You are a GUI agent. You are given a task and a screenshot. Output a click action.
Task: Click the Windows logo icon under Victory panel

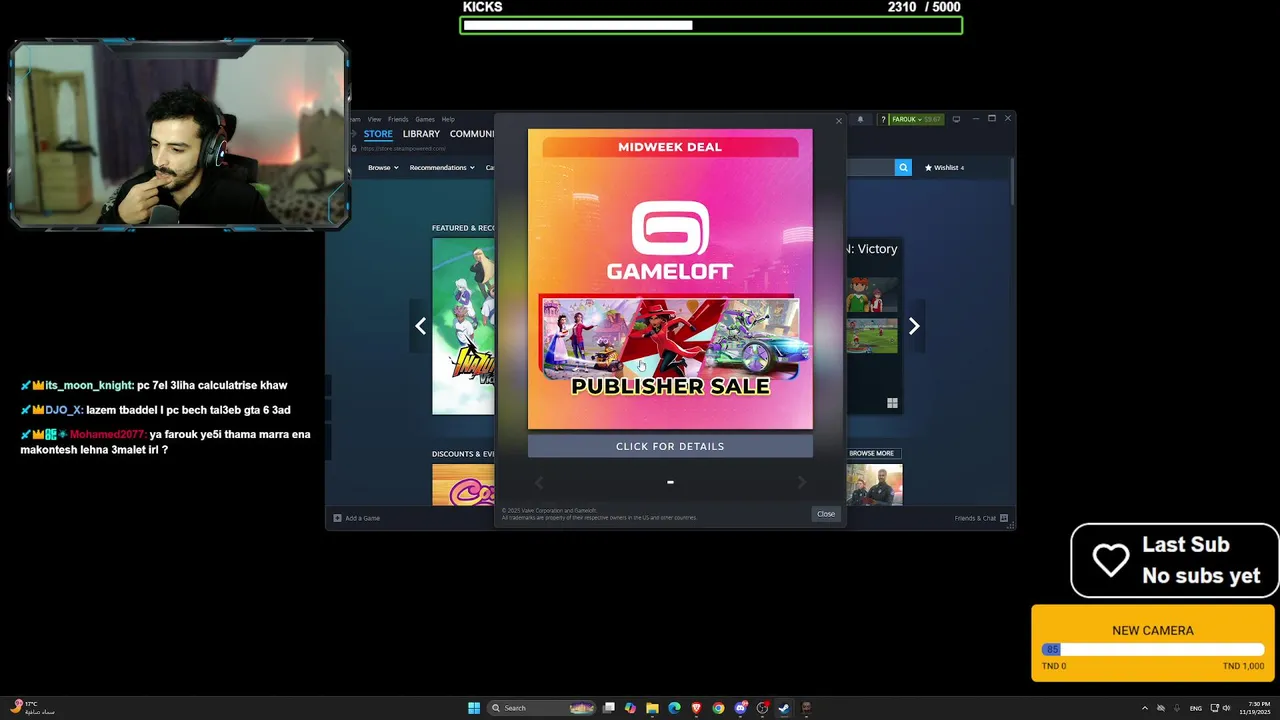pyautogui.click(x=892, y=403)
